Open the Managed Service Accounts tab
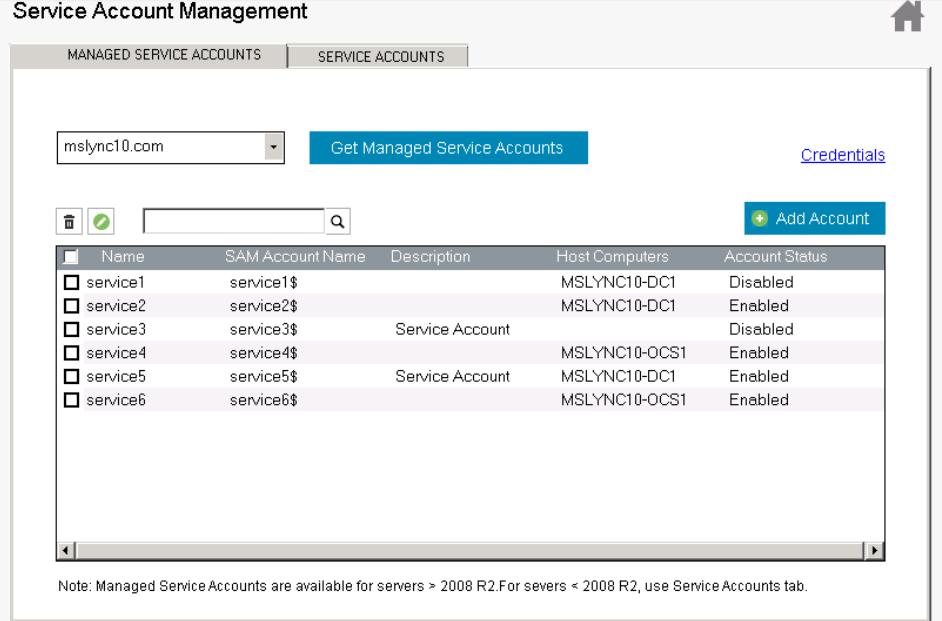The width and height of the screenshot is (942, 621). (x=164, y=55)
